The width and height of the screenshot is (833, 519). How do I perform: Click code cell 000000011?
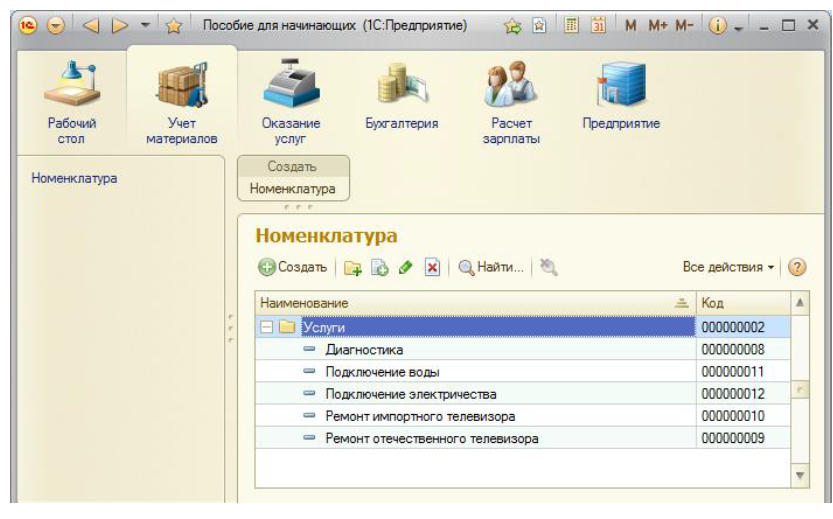click(x=743, y=371)
